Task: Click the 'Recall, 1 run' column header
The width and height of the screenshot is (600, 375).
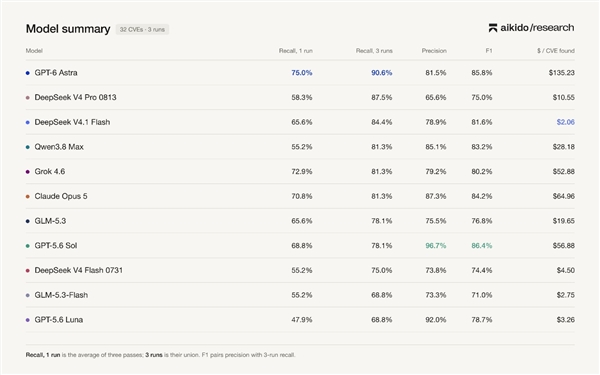Action: [x=295, y=51]
